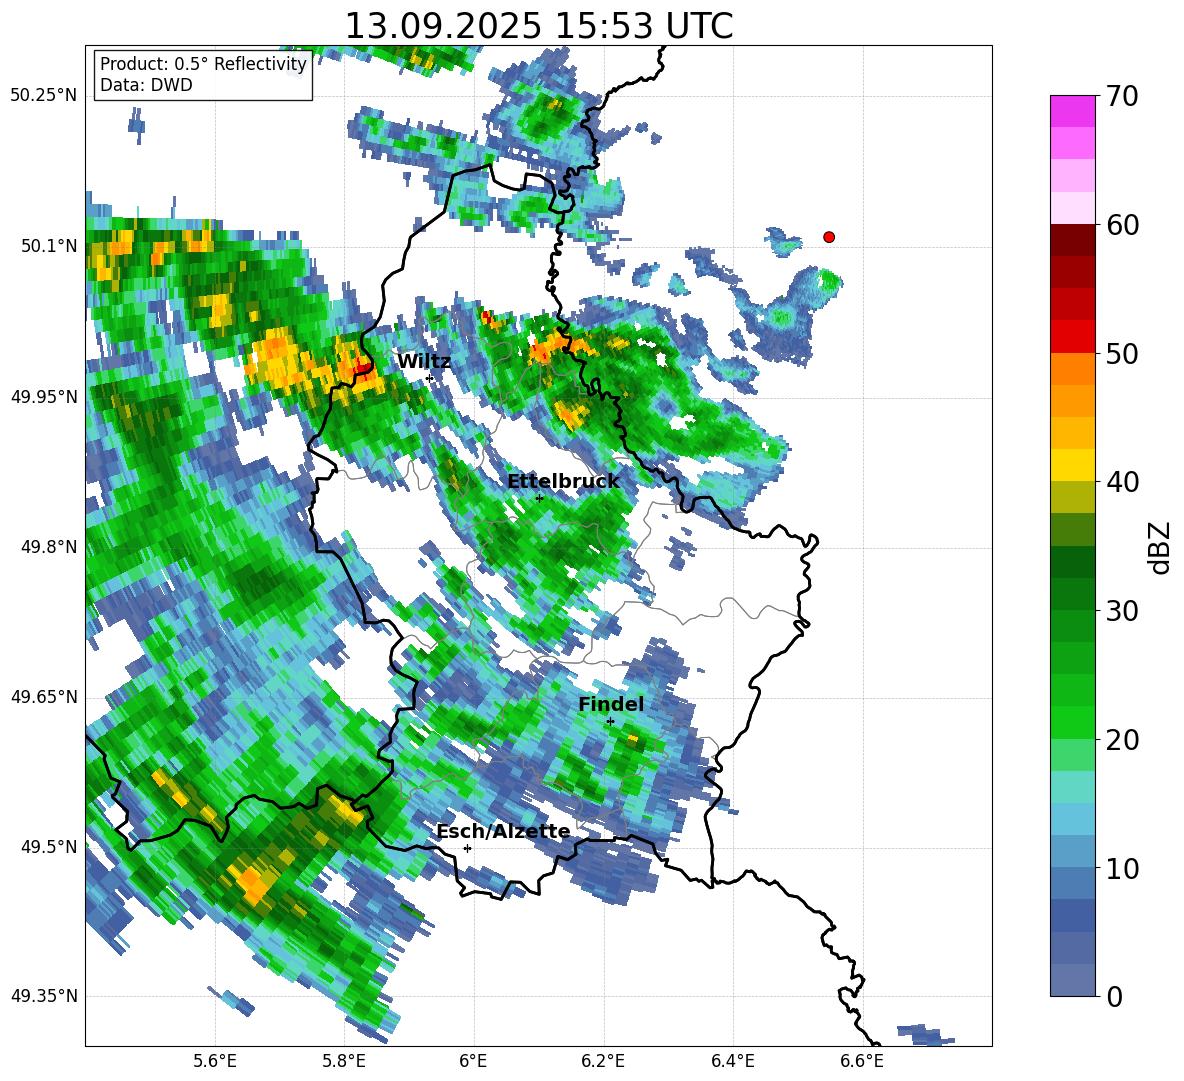Image resolution: width=1184 pixels, height=1081 pixels.
Task: Click the dark red colorbar swatch below 60
Action: (1072, 240)
